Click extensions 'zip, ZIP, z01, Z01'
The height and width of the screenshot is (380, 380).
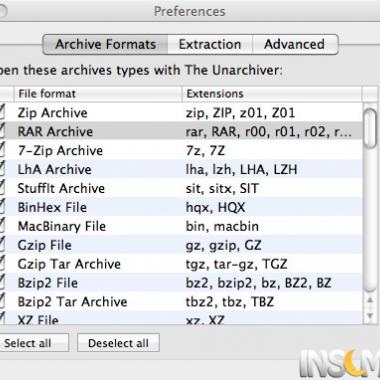pyautogui.click(x=240, y=113)
